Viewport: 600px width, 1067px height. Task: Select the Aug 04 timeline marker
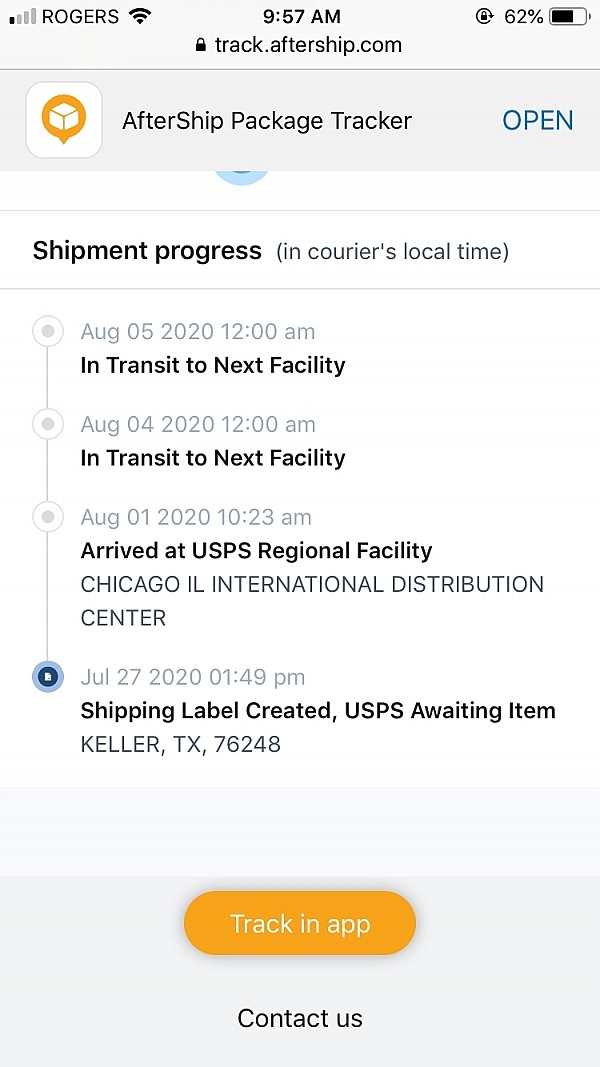pyautogui.click(x=47, y=424)
